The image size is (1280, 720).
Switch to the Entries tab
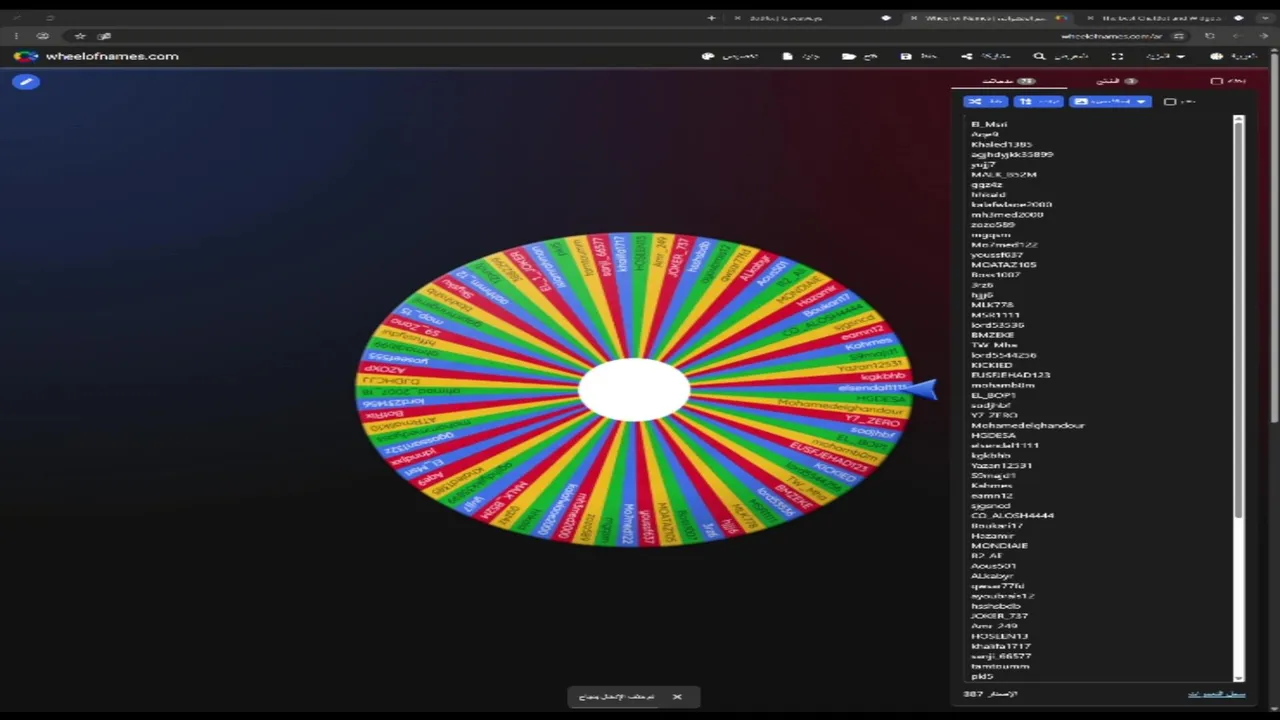(x=1008, y=81)
